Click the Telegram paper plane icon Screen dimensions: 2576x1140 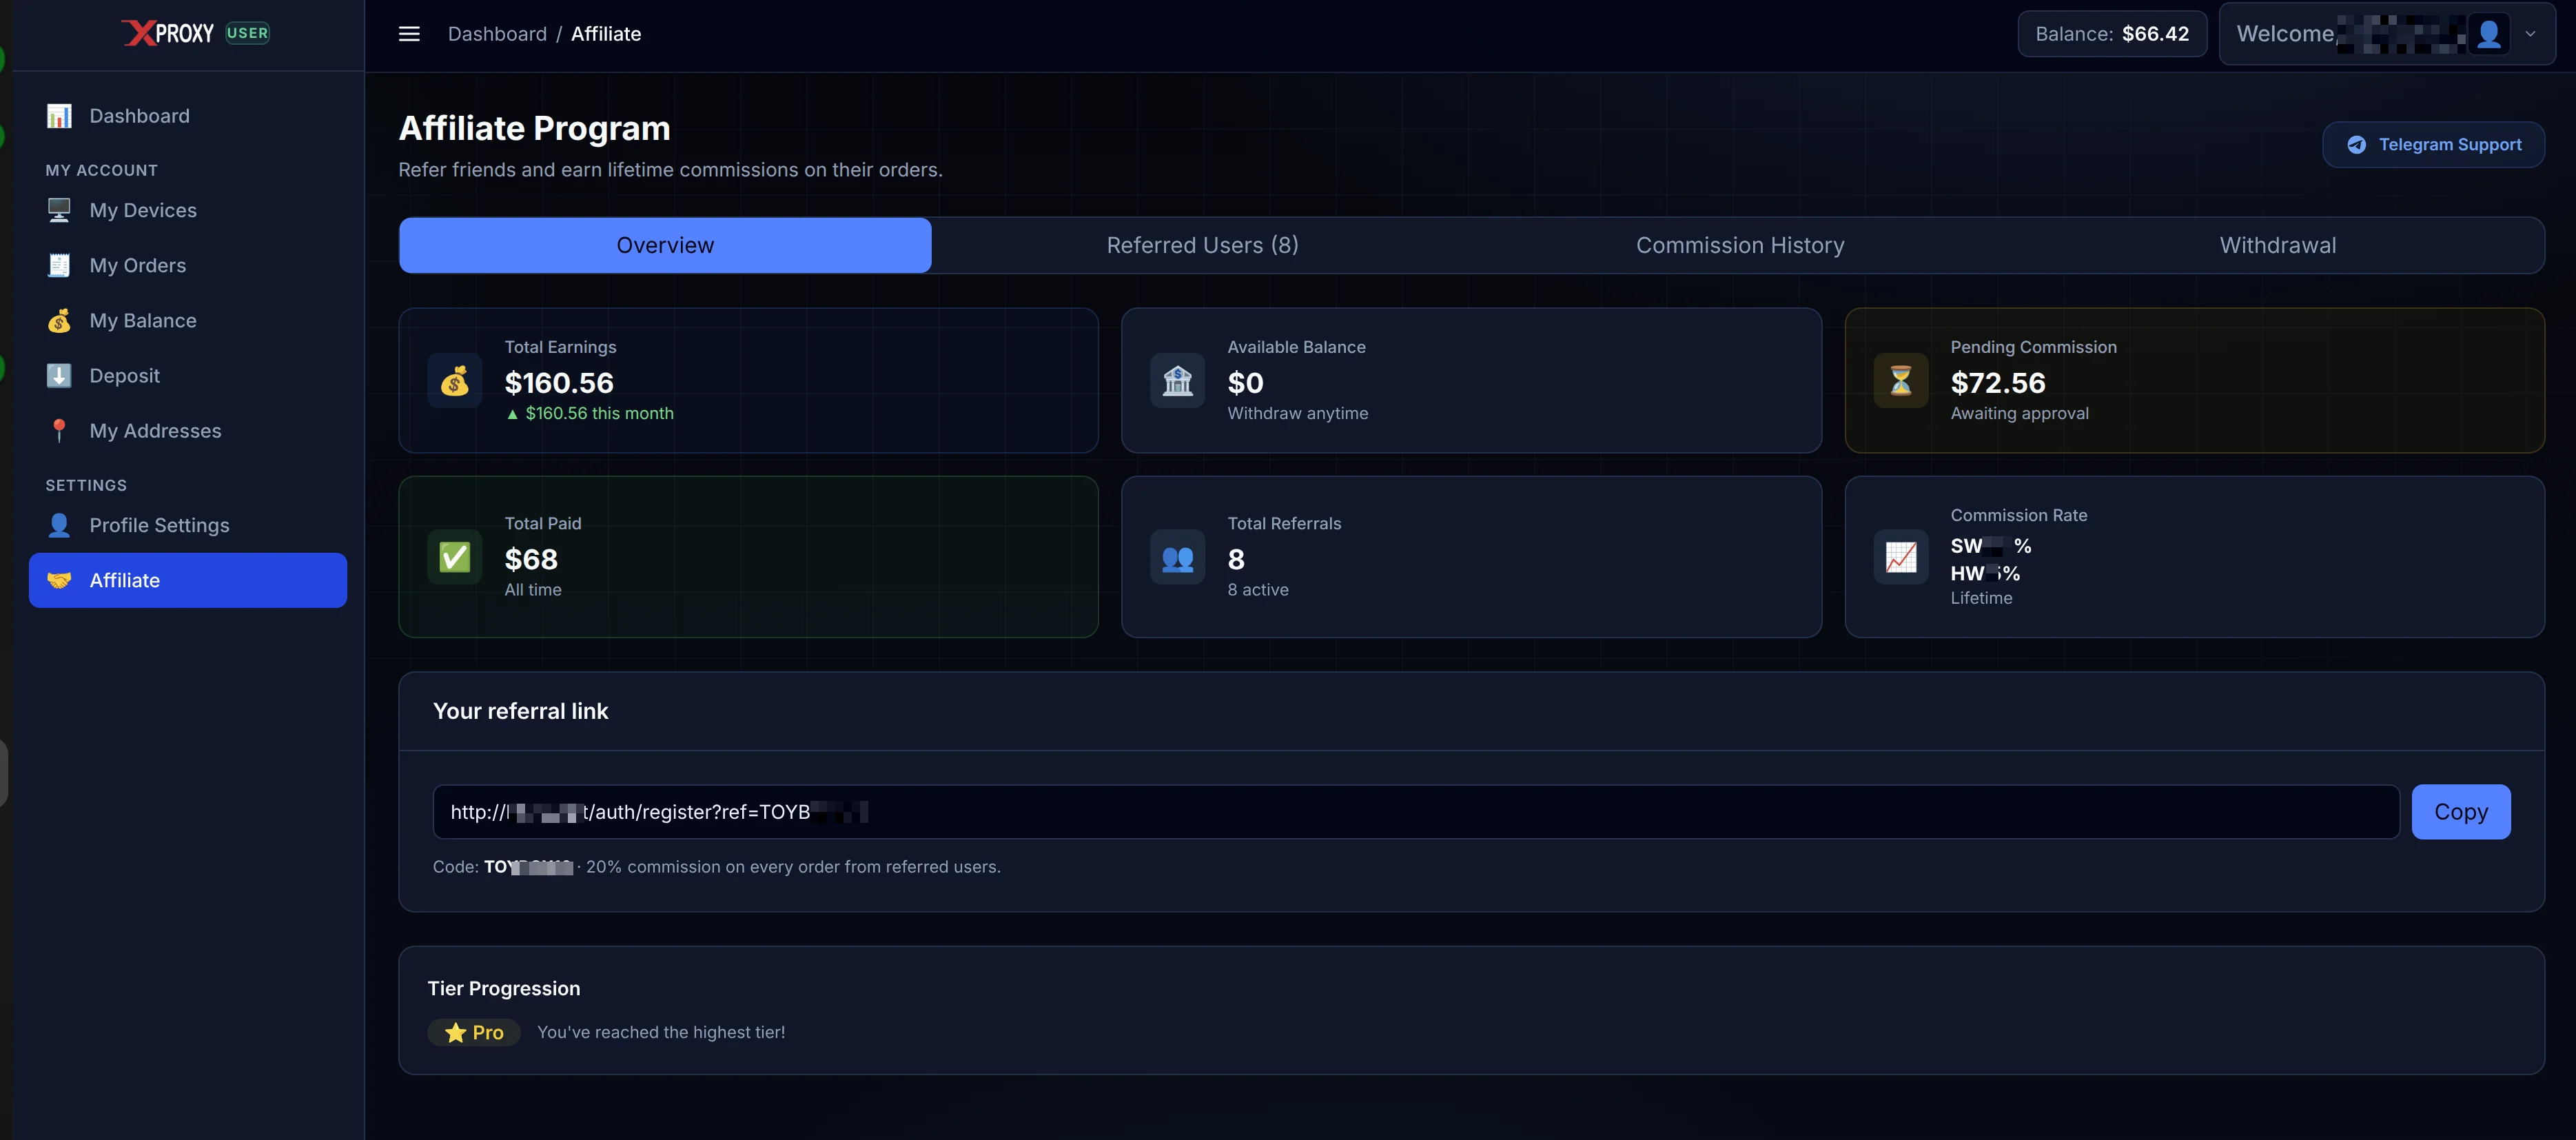[2357, 144]
